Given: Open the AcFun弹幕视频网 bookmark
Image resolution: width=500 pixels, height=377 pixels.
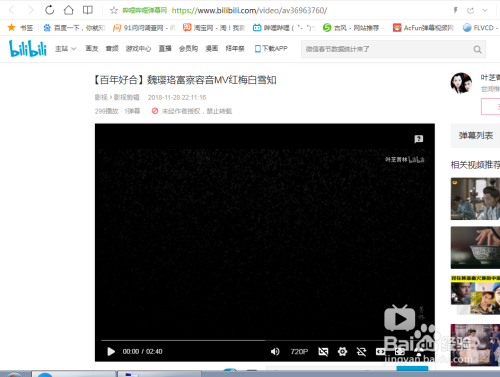Looking at the screenshot, I should [423, 28].
